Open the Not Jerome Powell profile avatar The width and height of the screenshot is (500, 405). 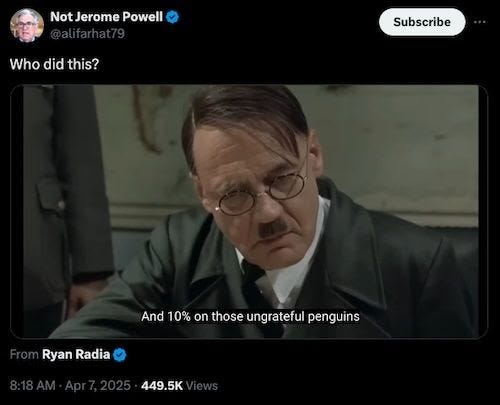[27, 25]
